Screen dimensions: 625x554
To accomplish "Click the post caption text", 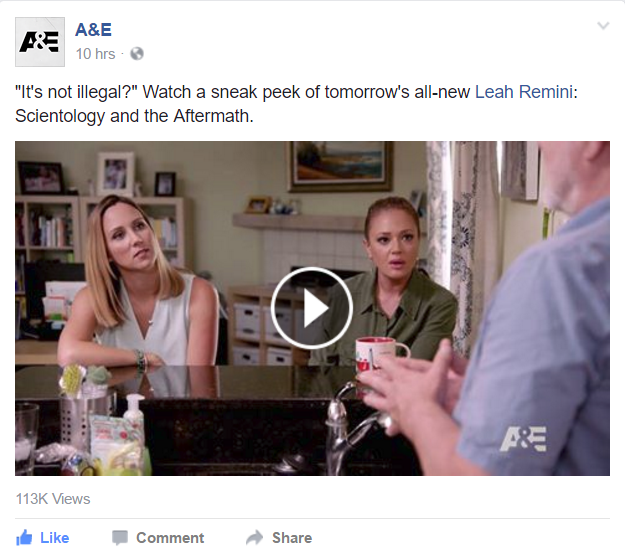I will click(x=296, y=104).
